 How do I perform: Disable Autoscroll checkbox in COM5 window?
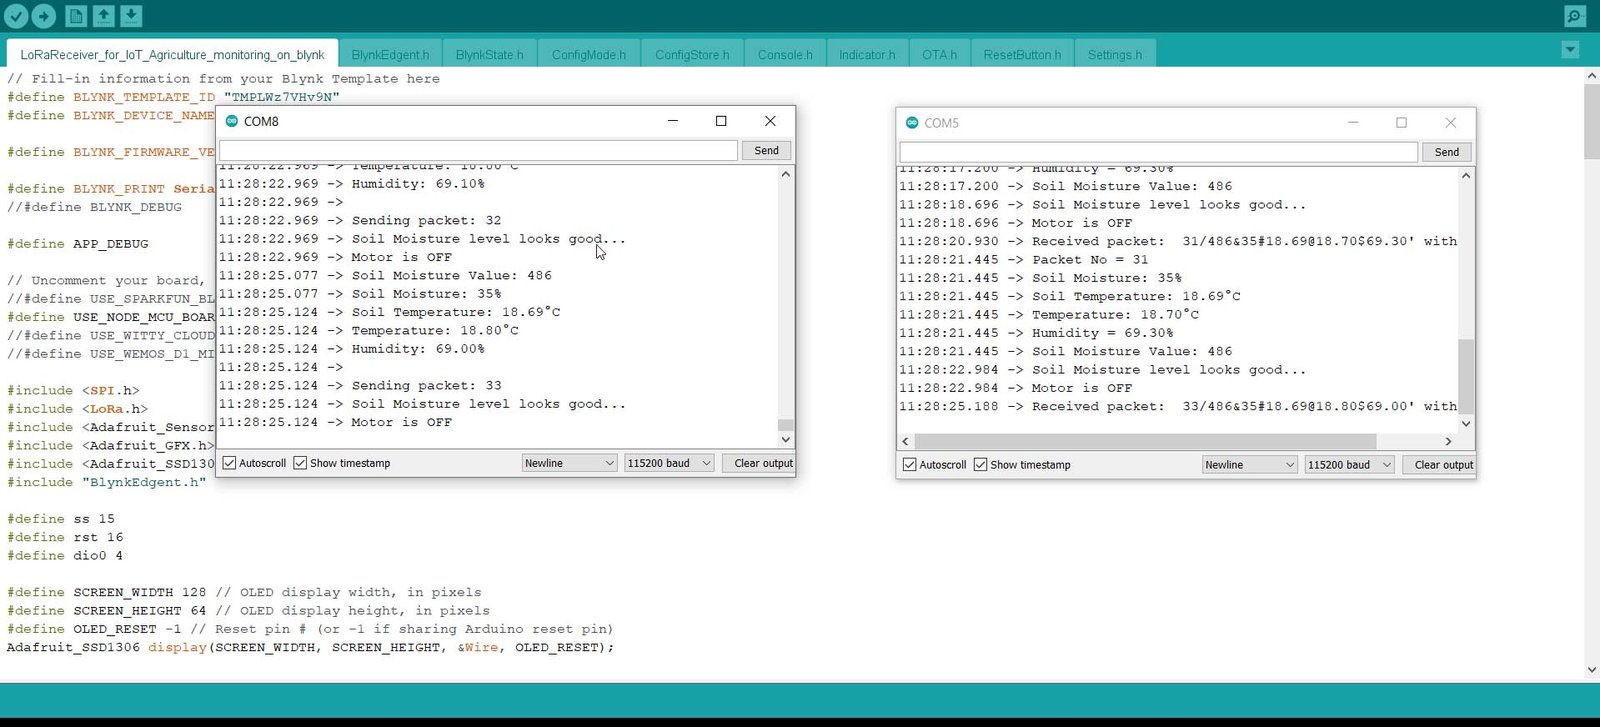click(910, 465)
